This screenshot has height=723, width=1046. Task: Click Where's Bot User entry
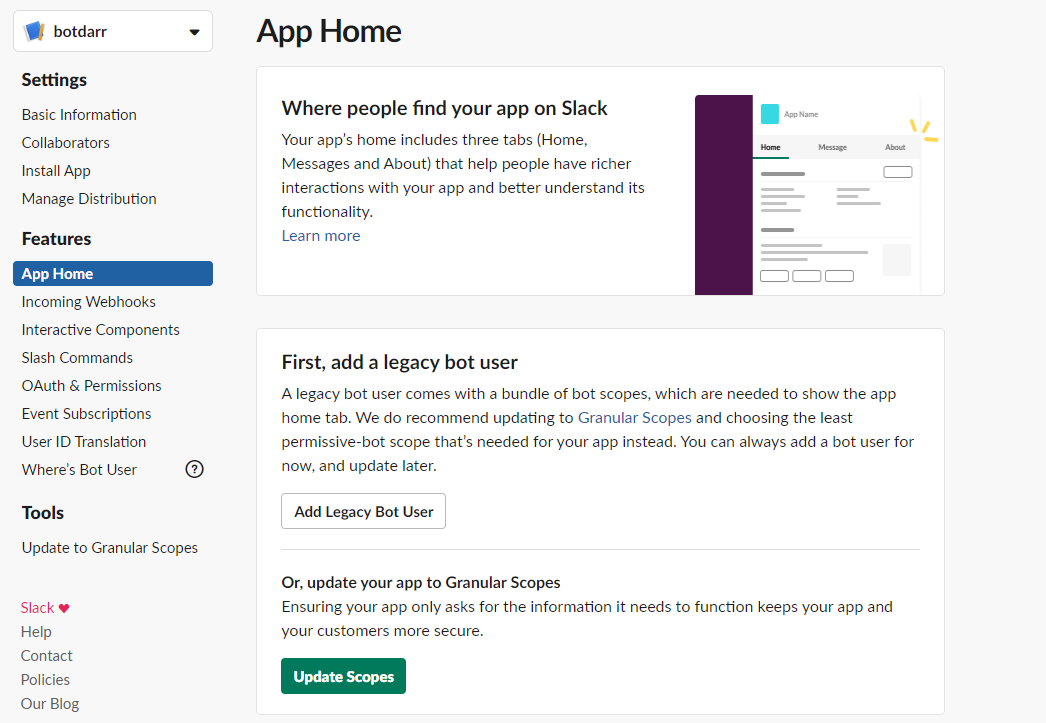[x=79, y=470]
